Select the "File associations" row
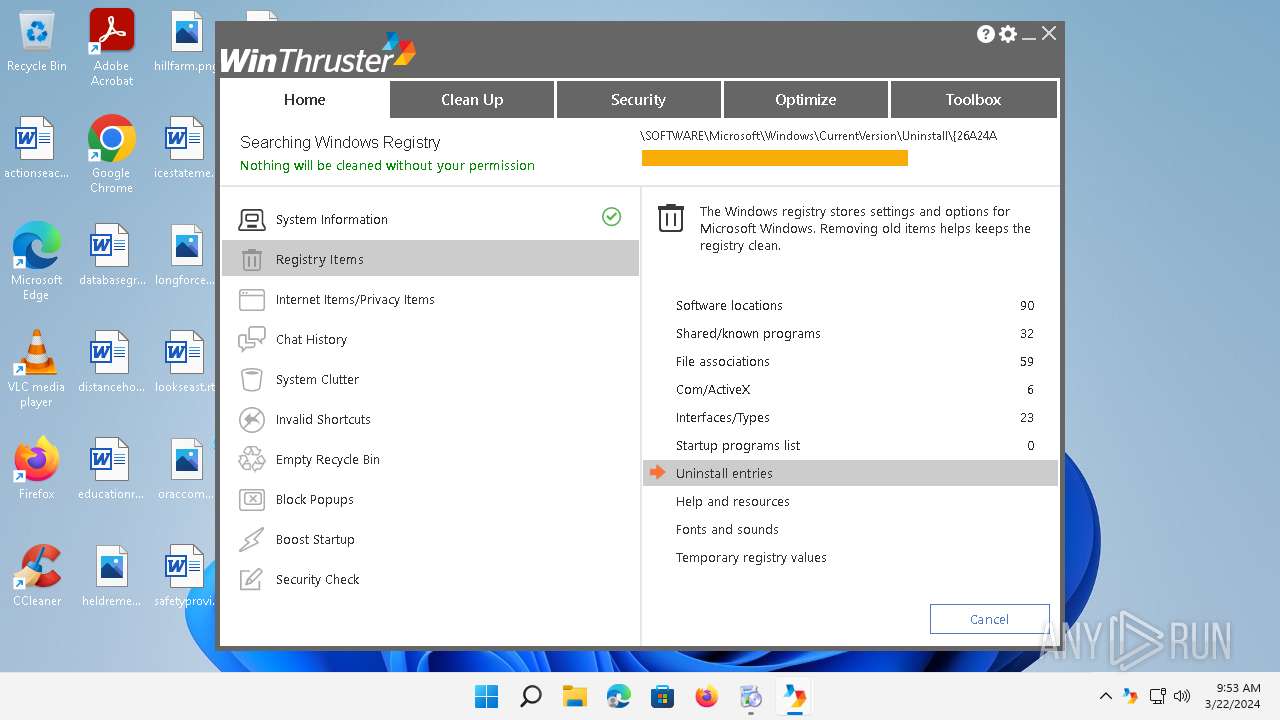Image resolution: width=1280 pixels, height=720 pixels. (x=850, y=362)
